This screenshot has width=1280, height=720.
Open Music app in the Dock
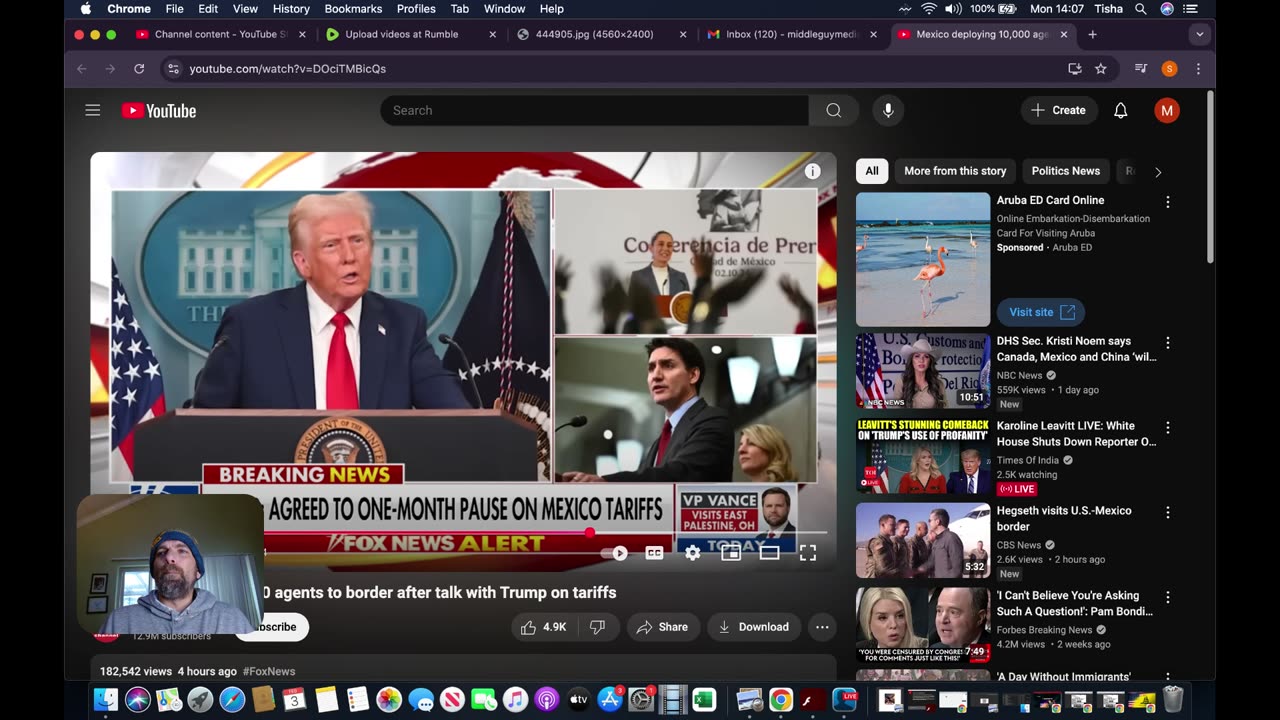click(x=515, y=699)
